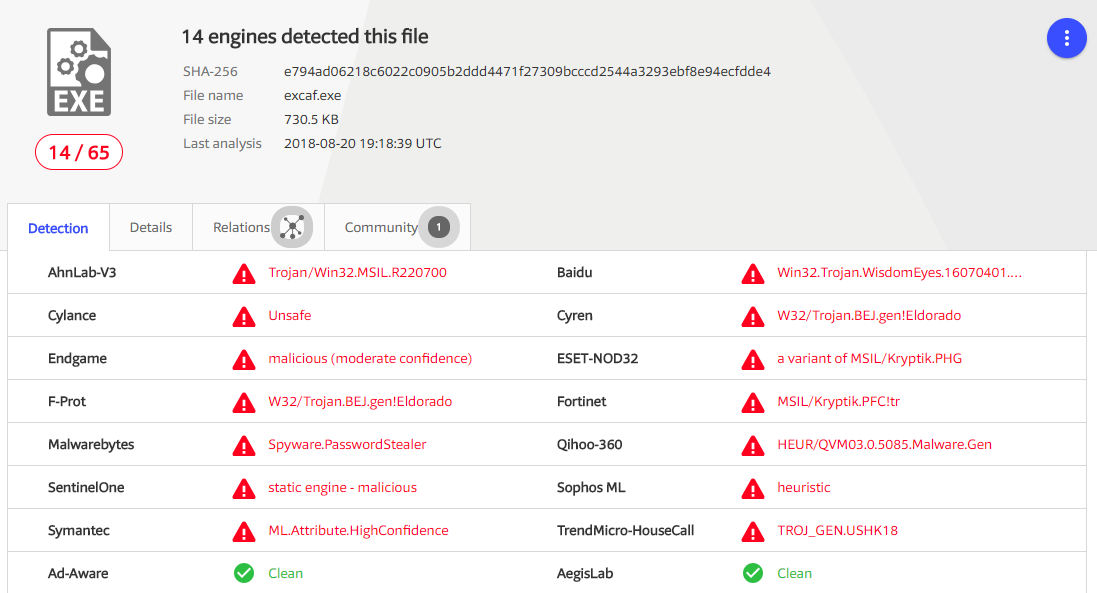The image size is (1097, 593).
Task: Click the TROJ_GEN.USHK18 result
Action: [837, 531]
